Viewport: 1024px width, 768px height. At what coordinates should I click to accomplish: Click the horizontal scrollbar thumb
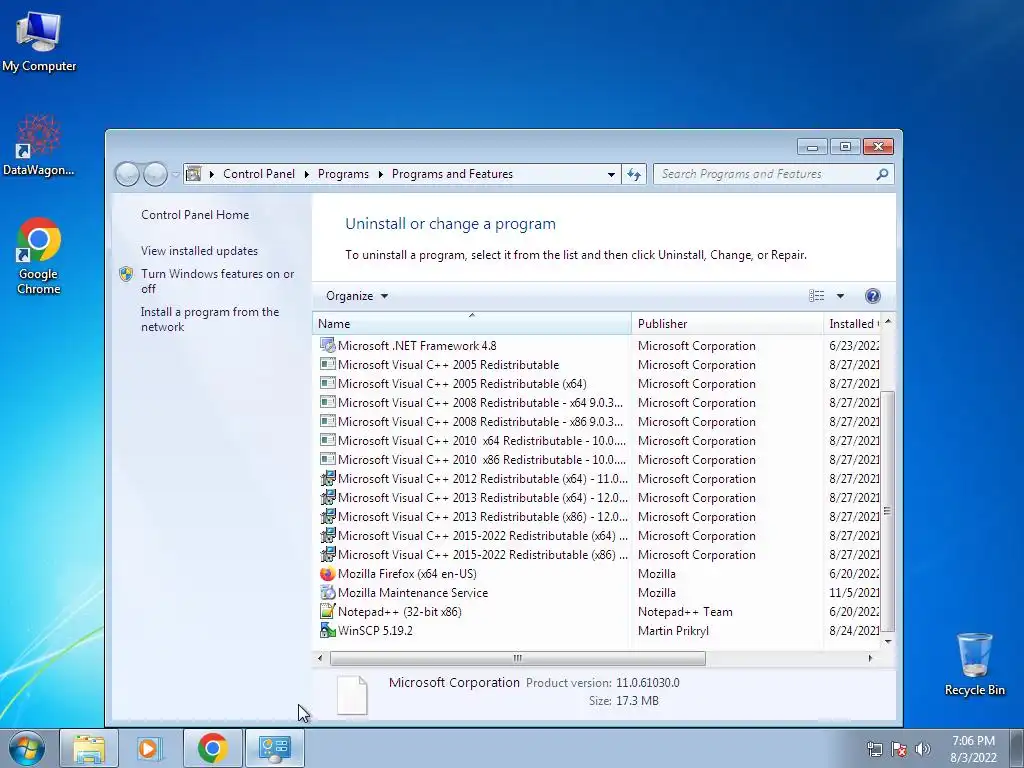[517, 658]
